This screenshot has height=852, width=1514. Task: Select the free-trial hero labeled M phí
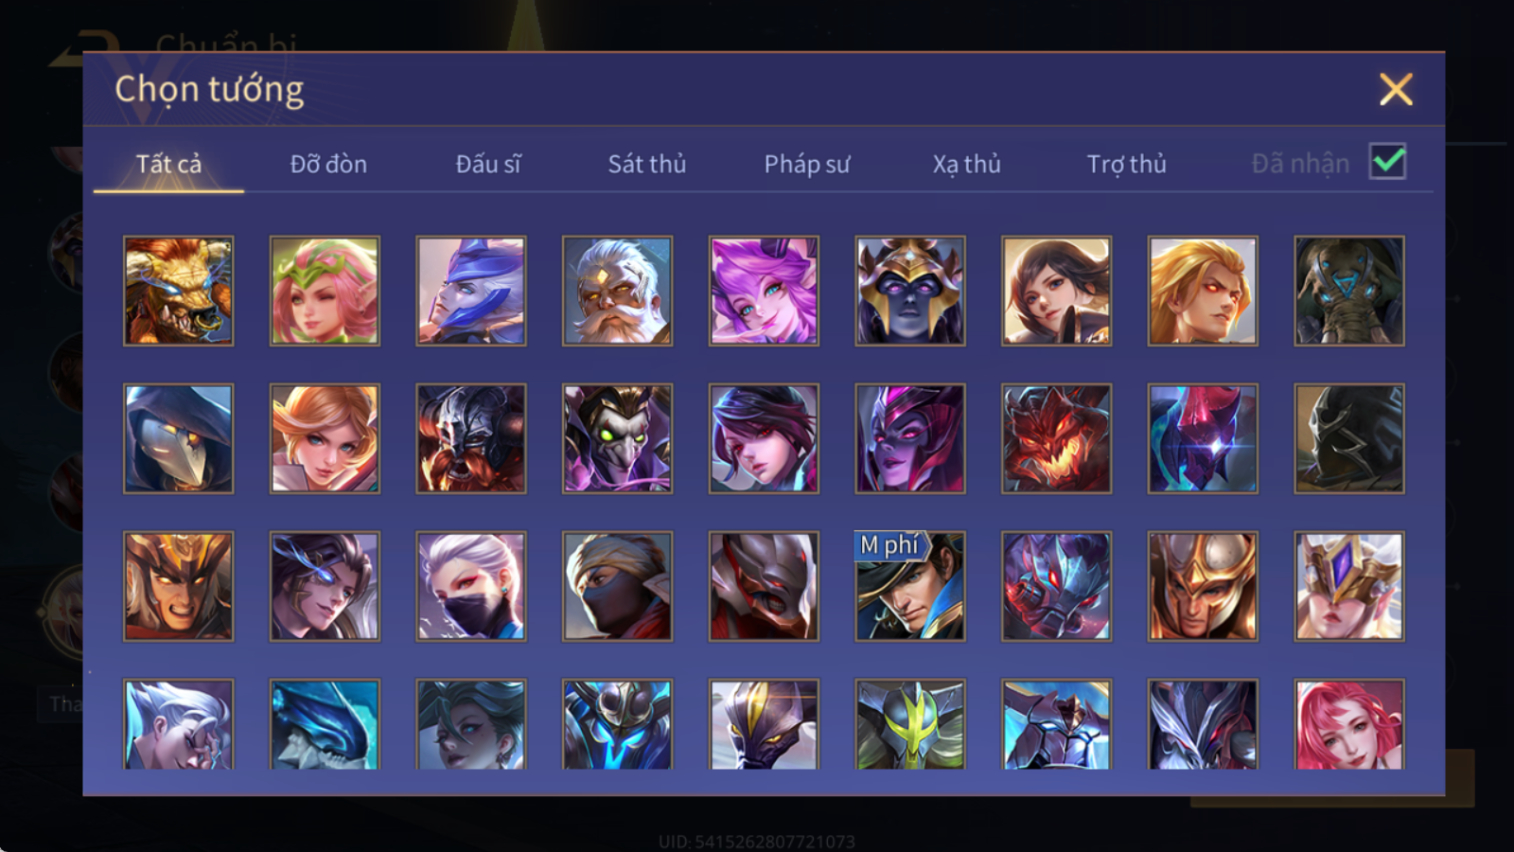[910, 586]
